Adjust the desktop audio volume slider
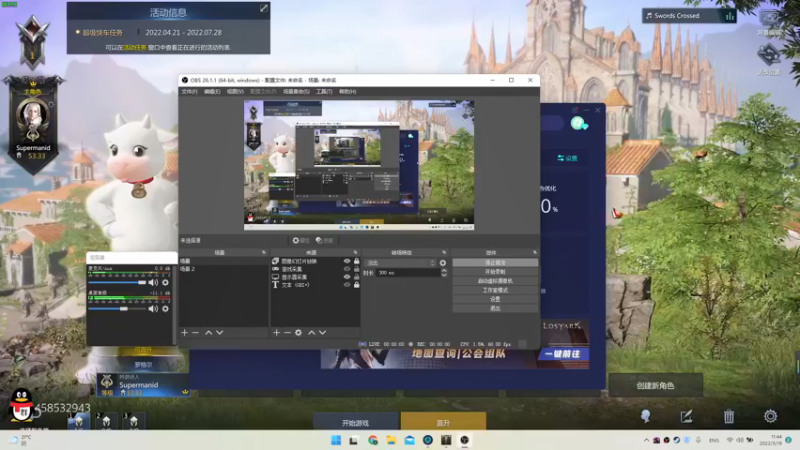This screenshot has height=450, width=800. pyautogui.click(x=118, y=309)
